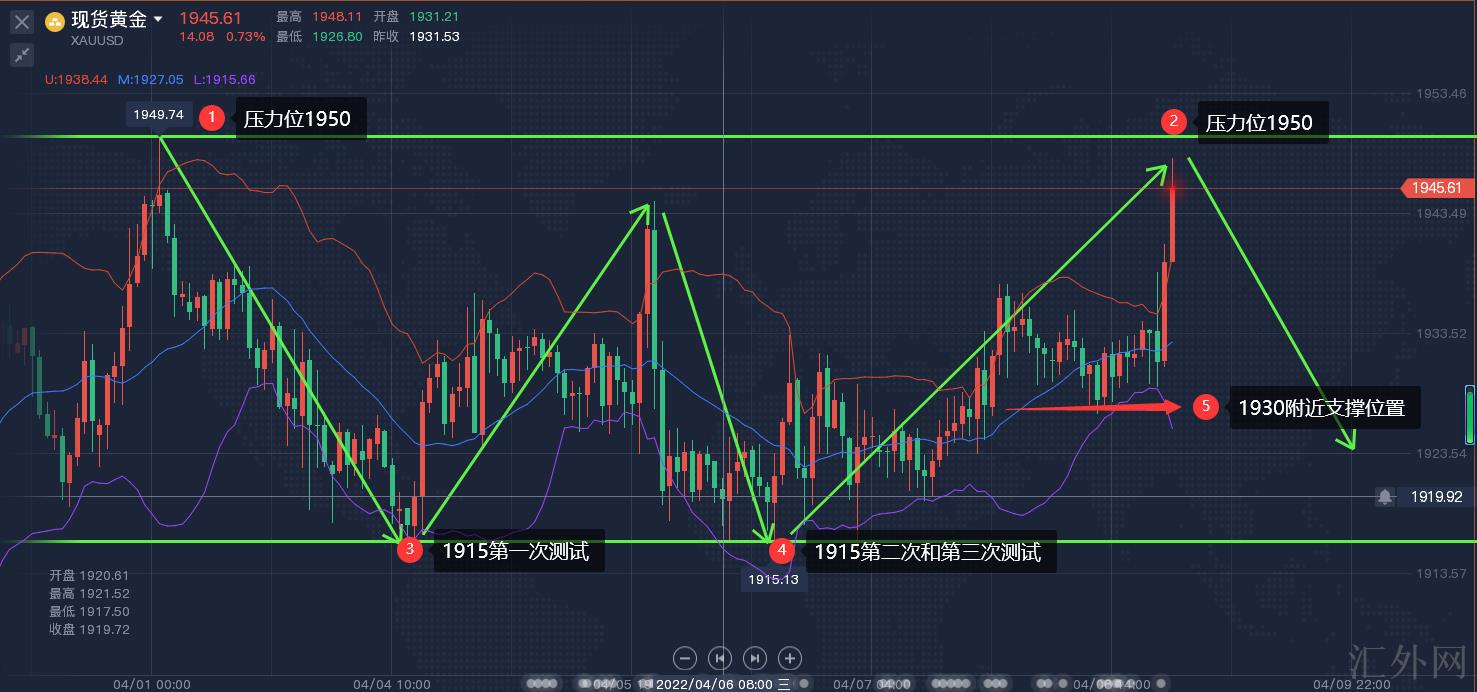1477x692 pixels.
Task: Click the 最低 value 1926.80
Action: 337,37
